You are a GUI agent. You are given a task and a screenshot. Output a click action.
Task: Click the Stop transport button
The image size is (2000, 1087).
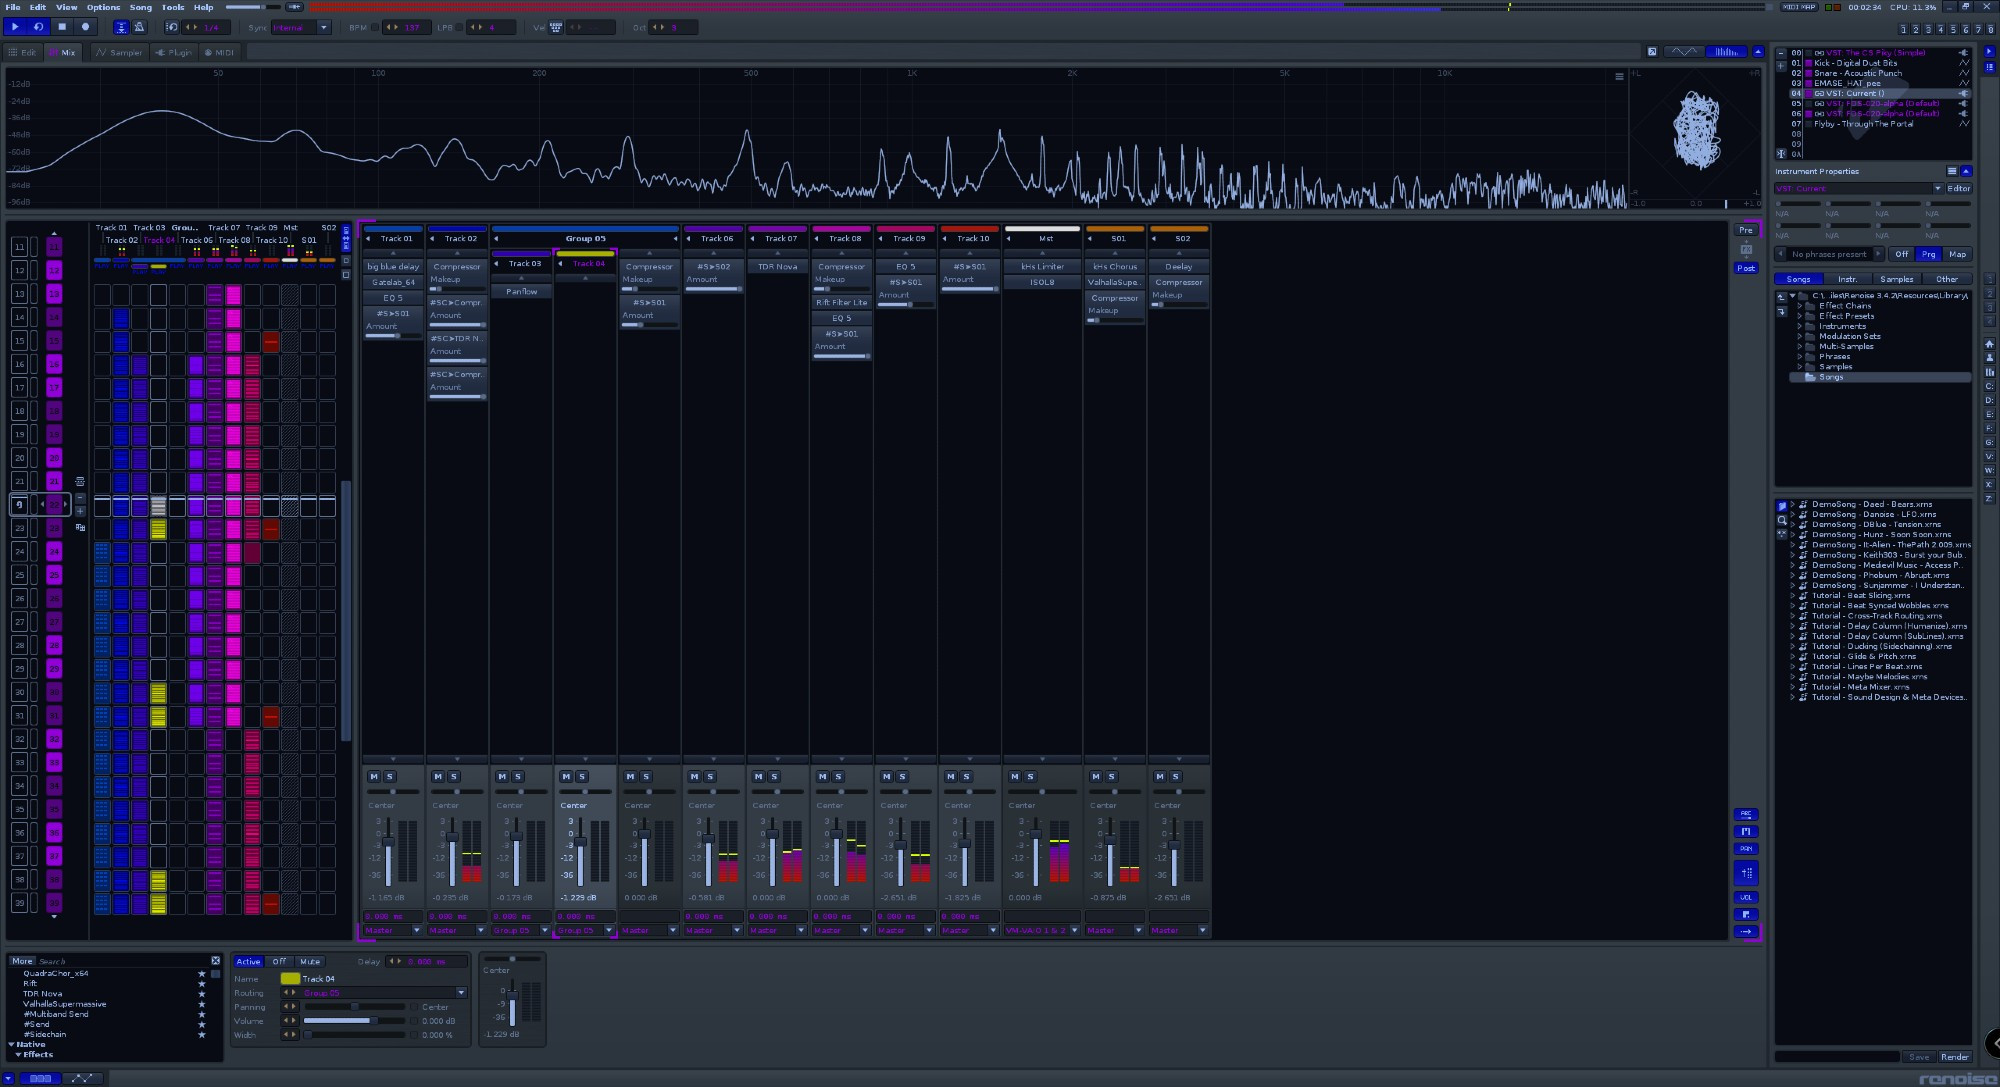tap(62, 27)
